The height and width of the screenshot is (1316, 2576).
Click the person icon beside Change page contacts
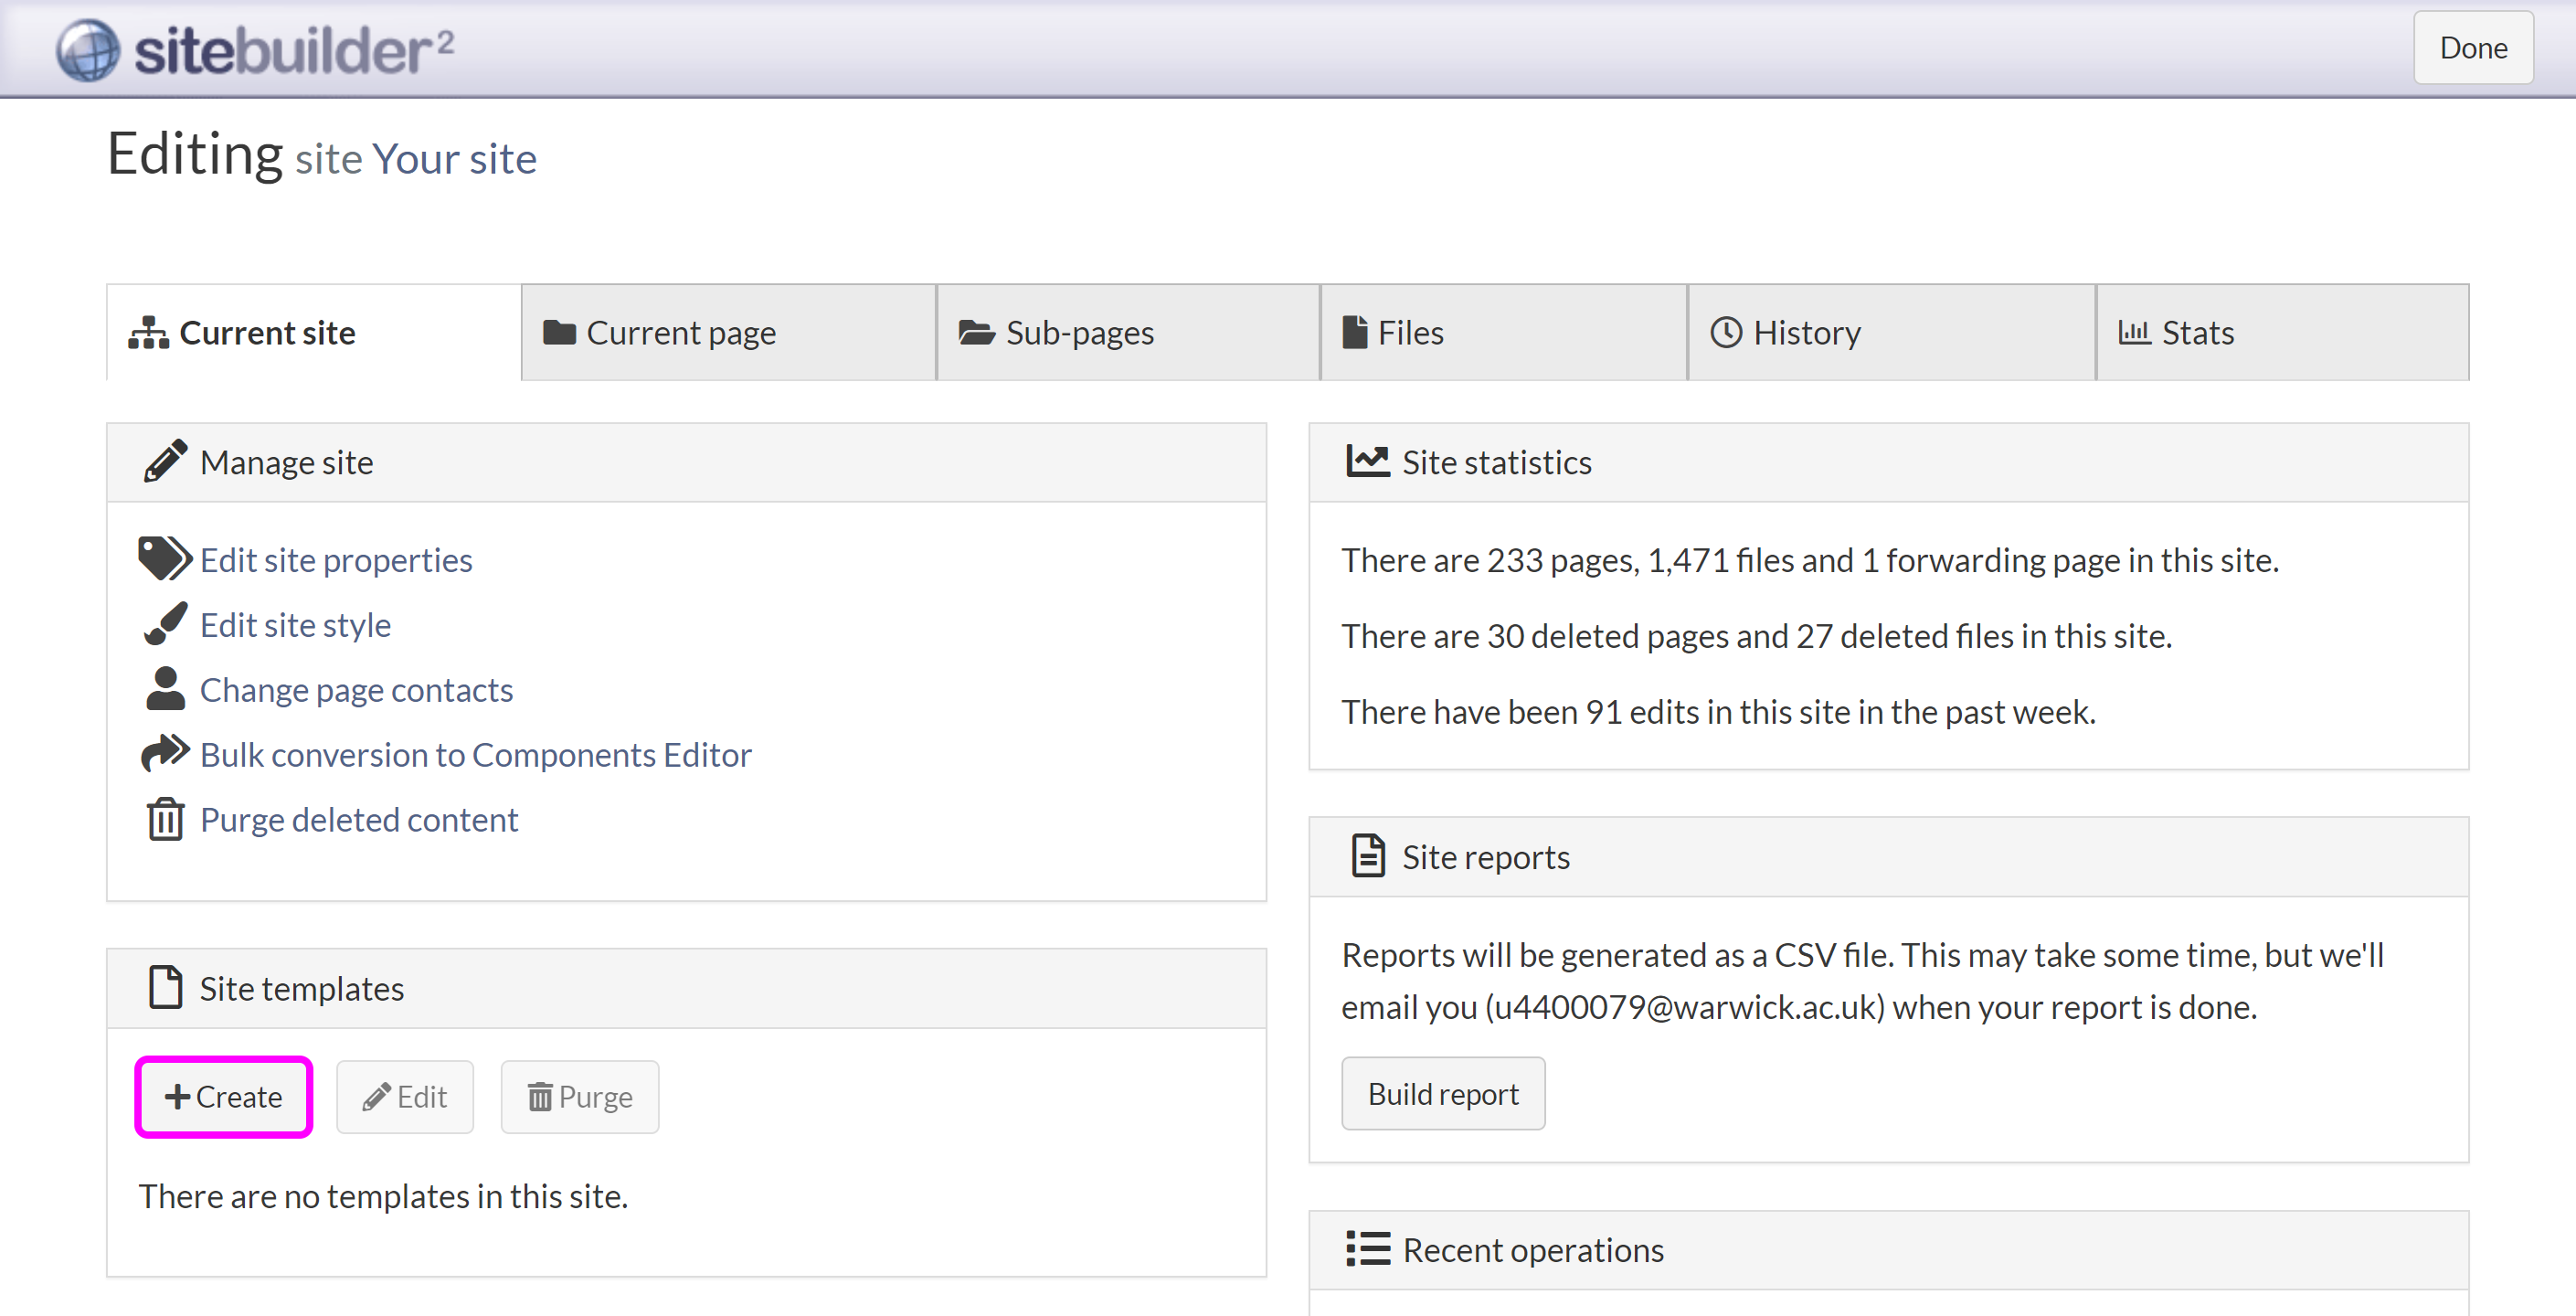[165, 689]
